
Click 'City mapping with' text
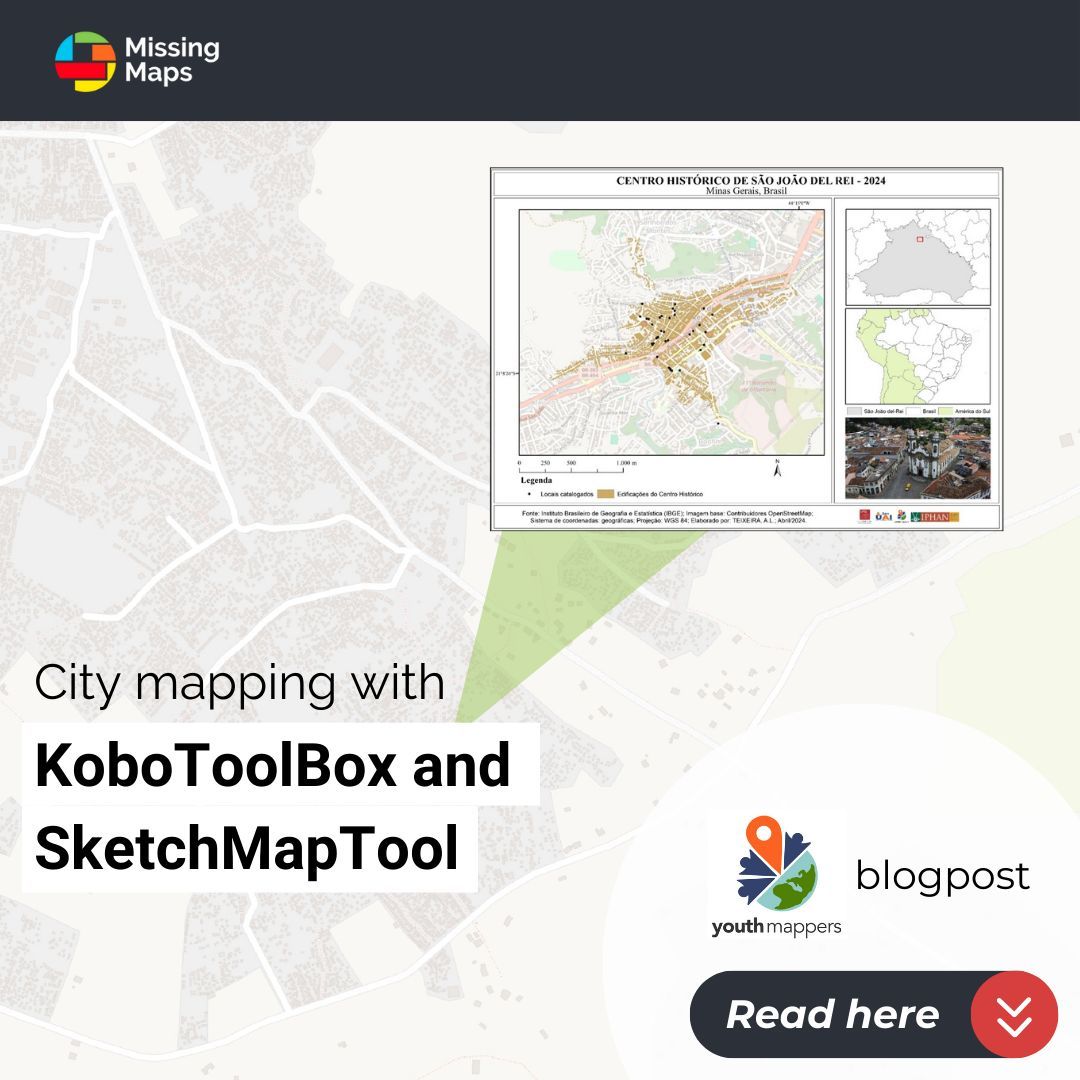point(240,683)
